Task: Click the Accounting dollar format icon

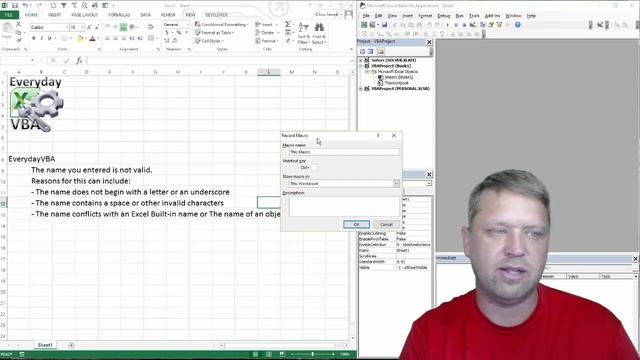Action: tap(167, 33)
